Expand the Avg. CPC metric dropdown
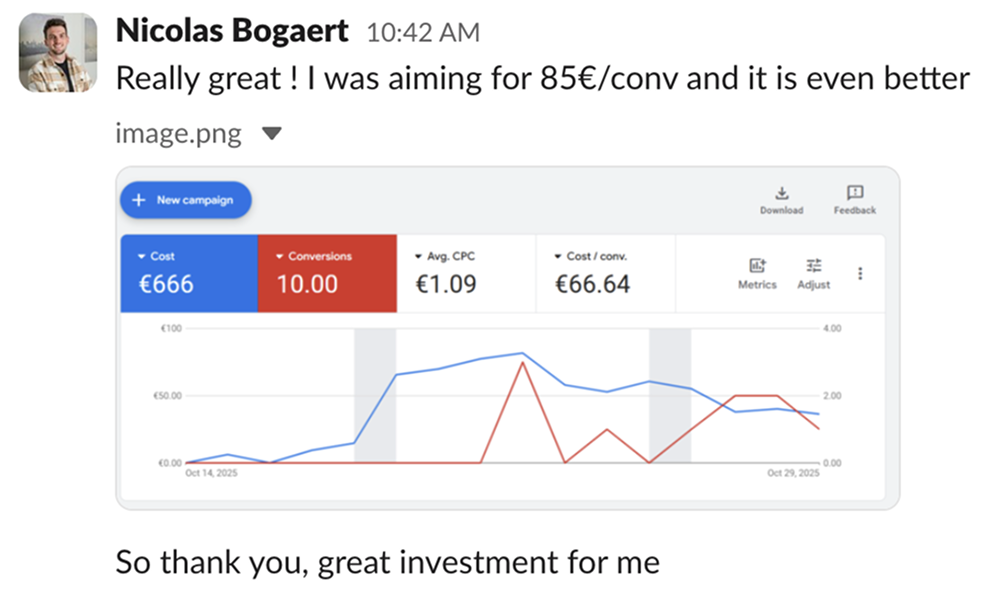 point(418,257)
